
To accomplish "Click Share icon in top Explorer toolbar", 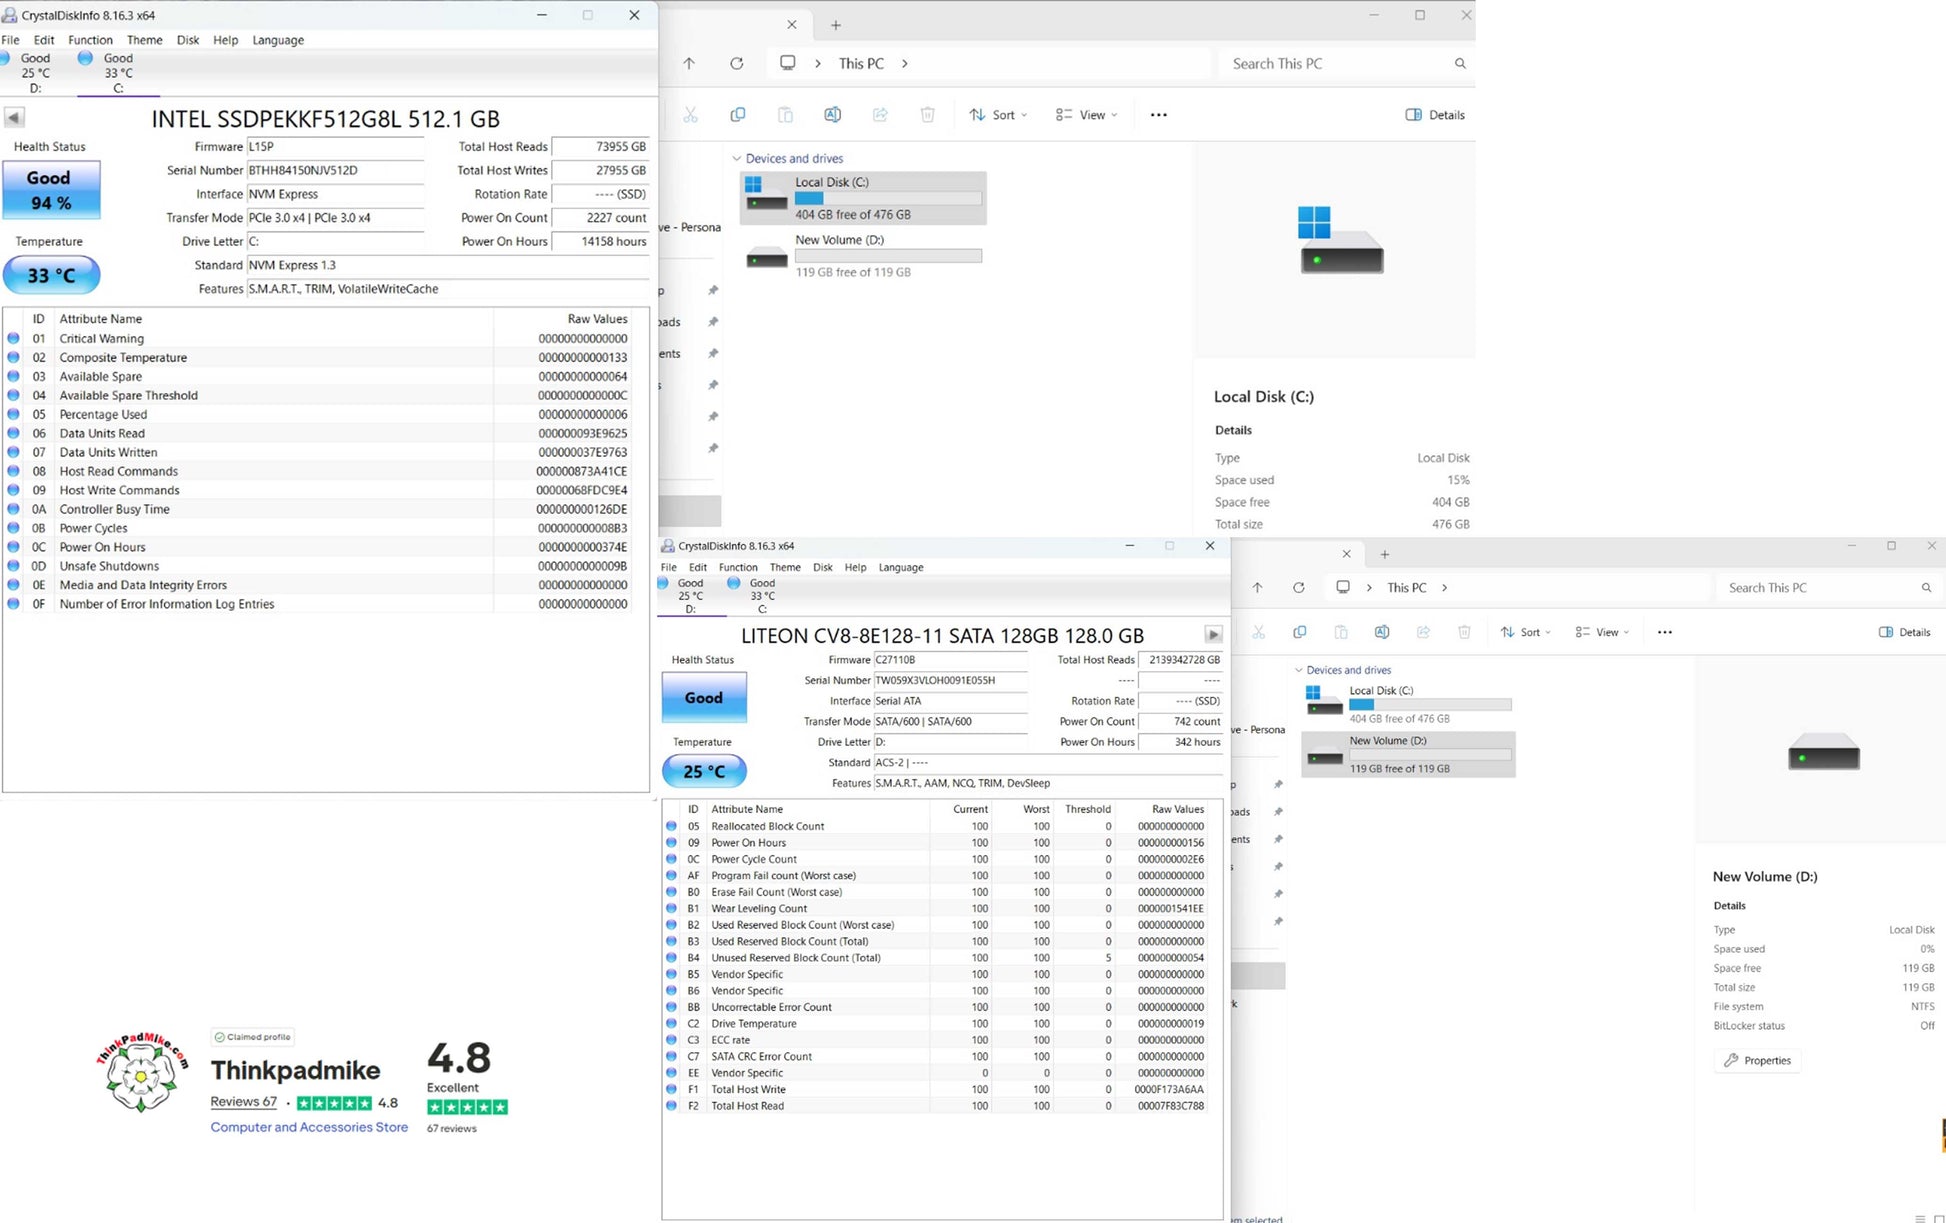I will (880, 115).
